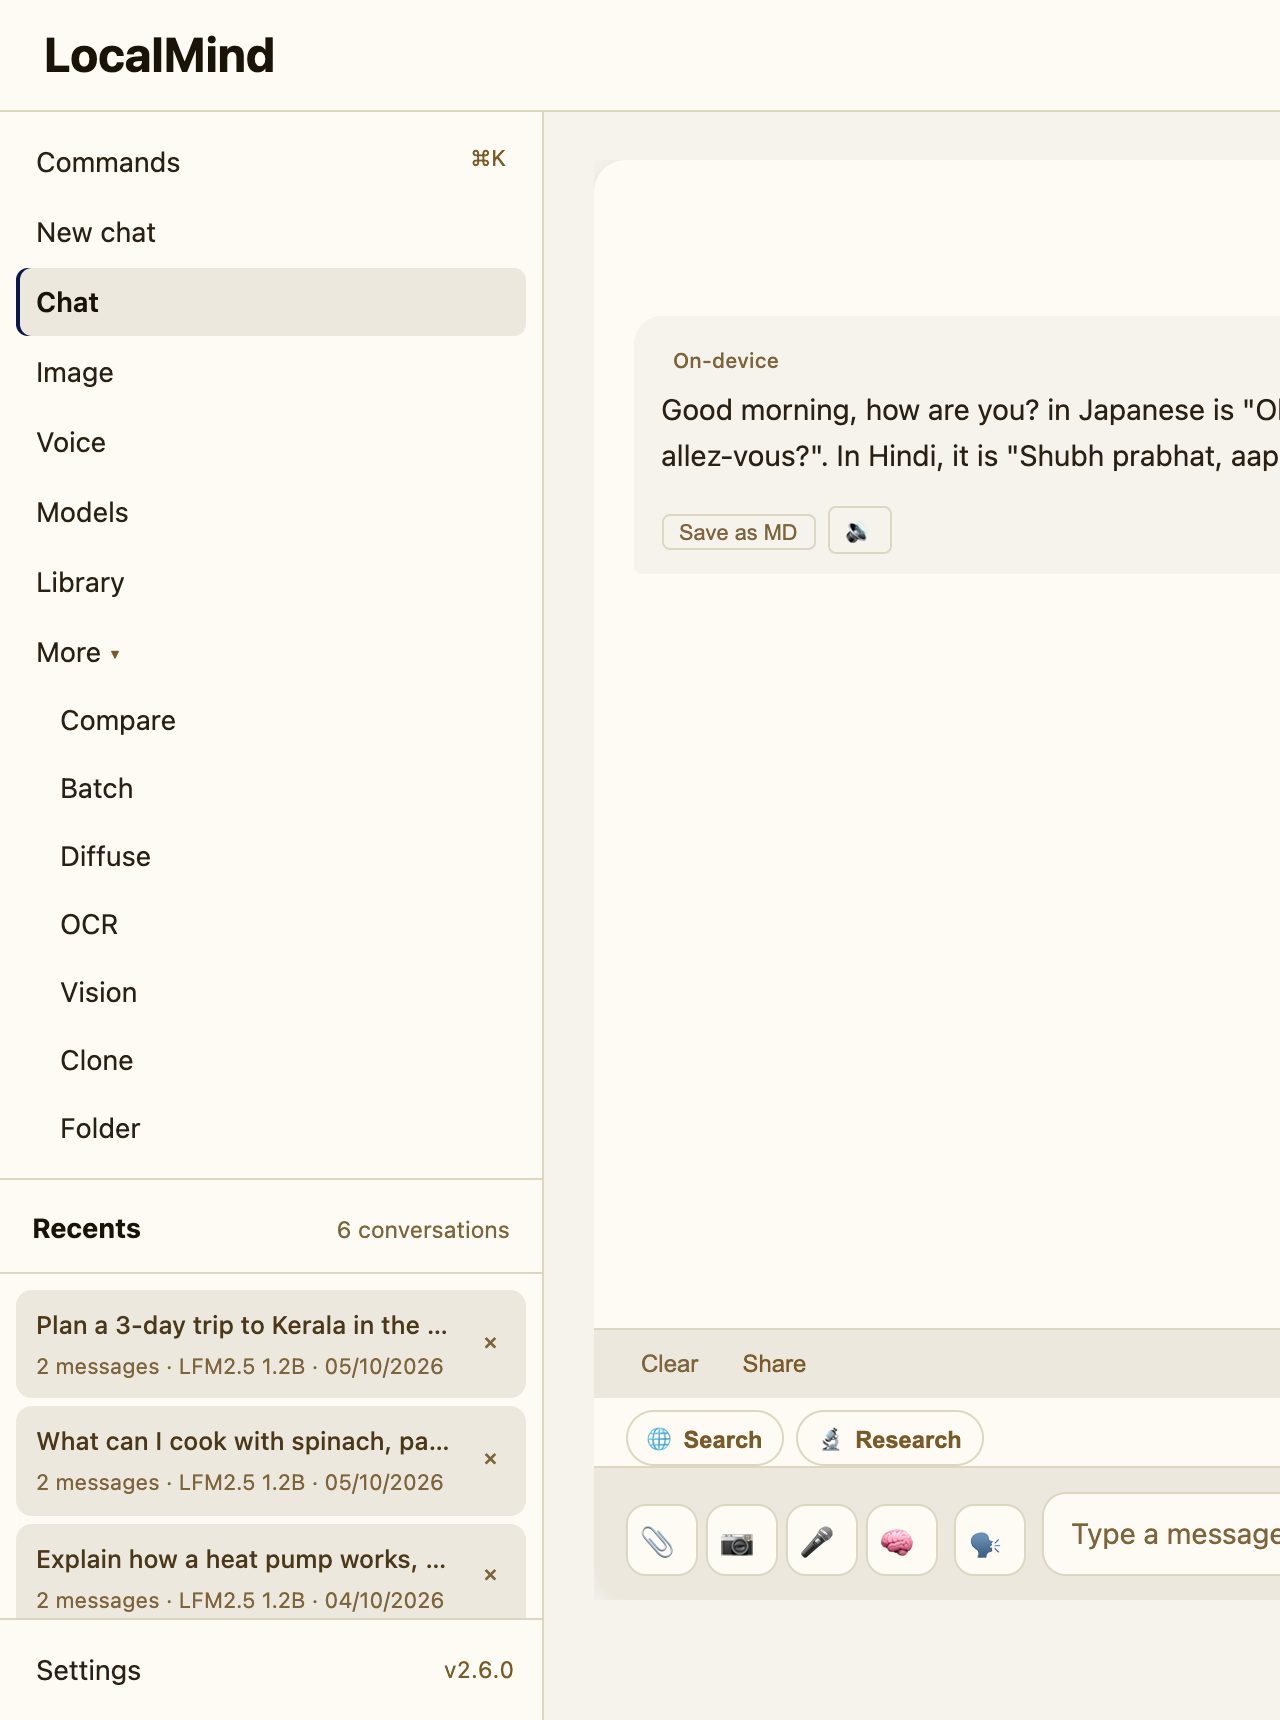Click the camera capture icon

741,1540
